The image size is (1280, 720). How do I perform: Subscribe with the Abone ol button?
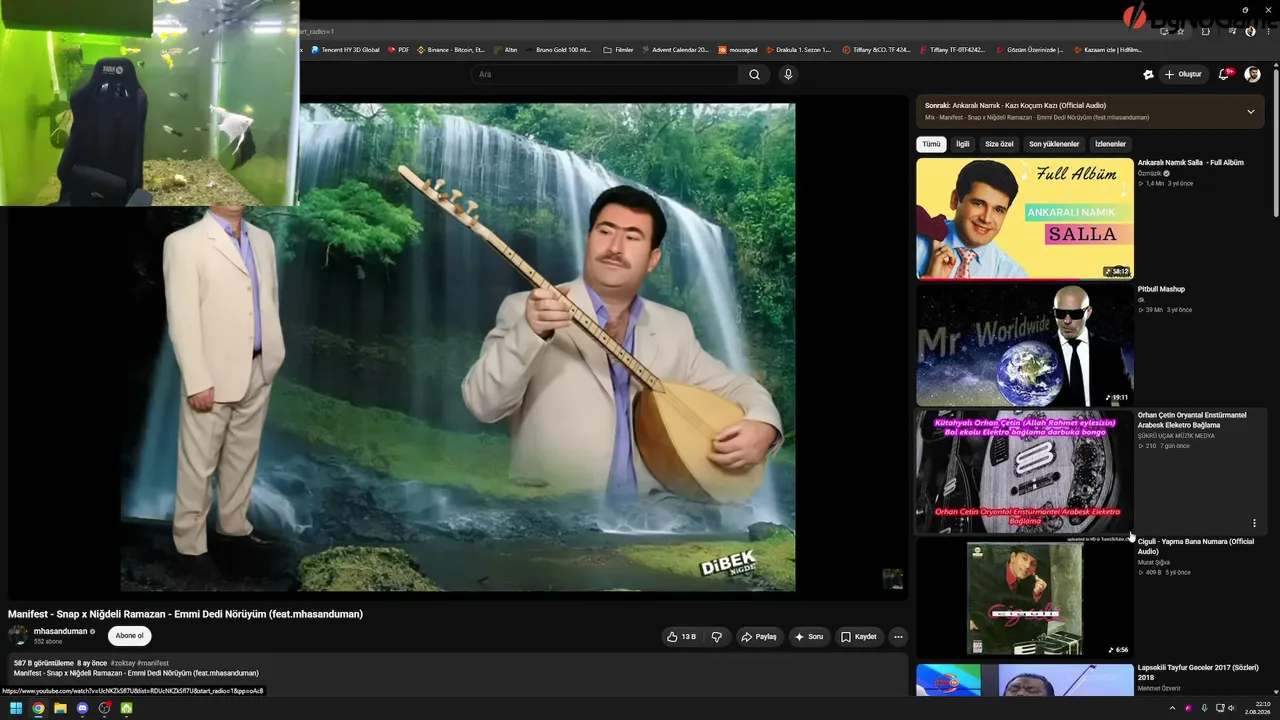pos(129,636)
